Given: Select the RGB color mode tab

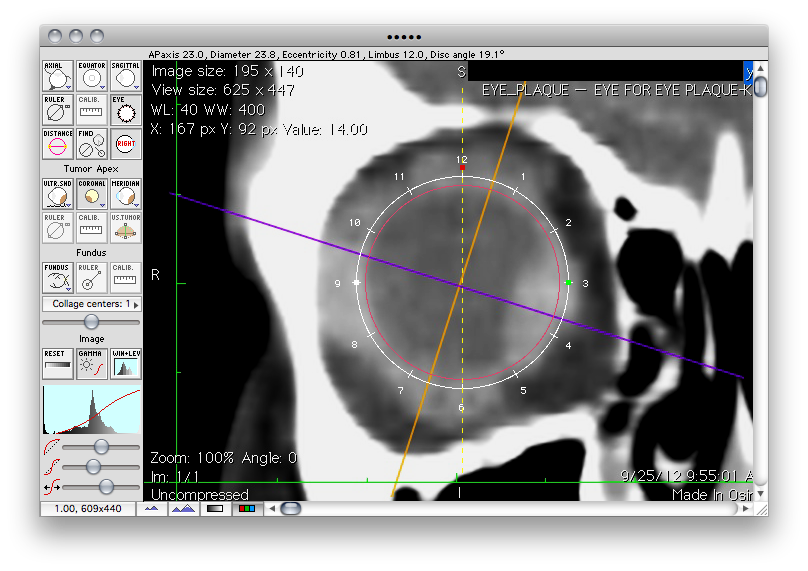Looking at the screenshot, I should pos(245,509).
